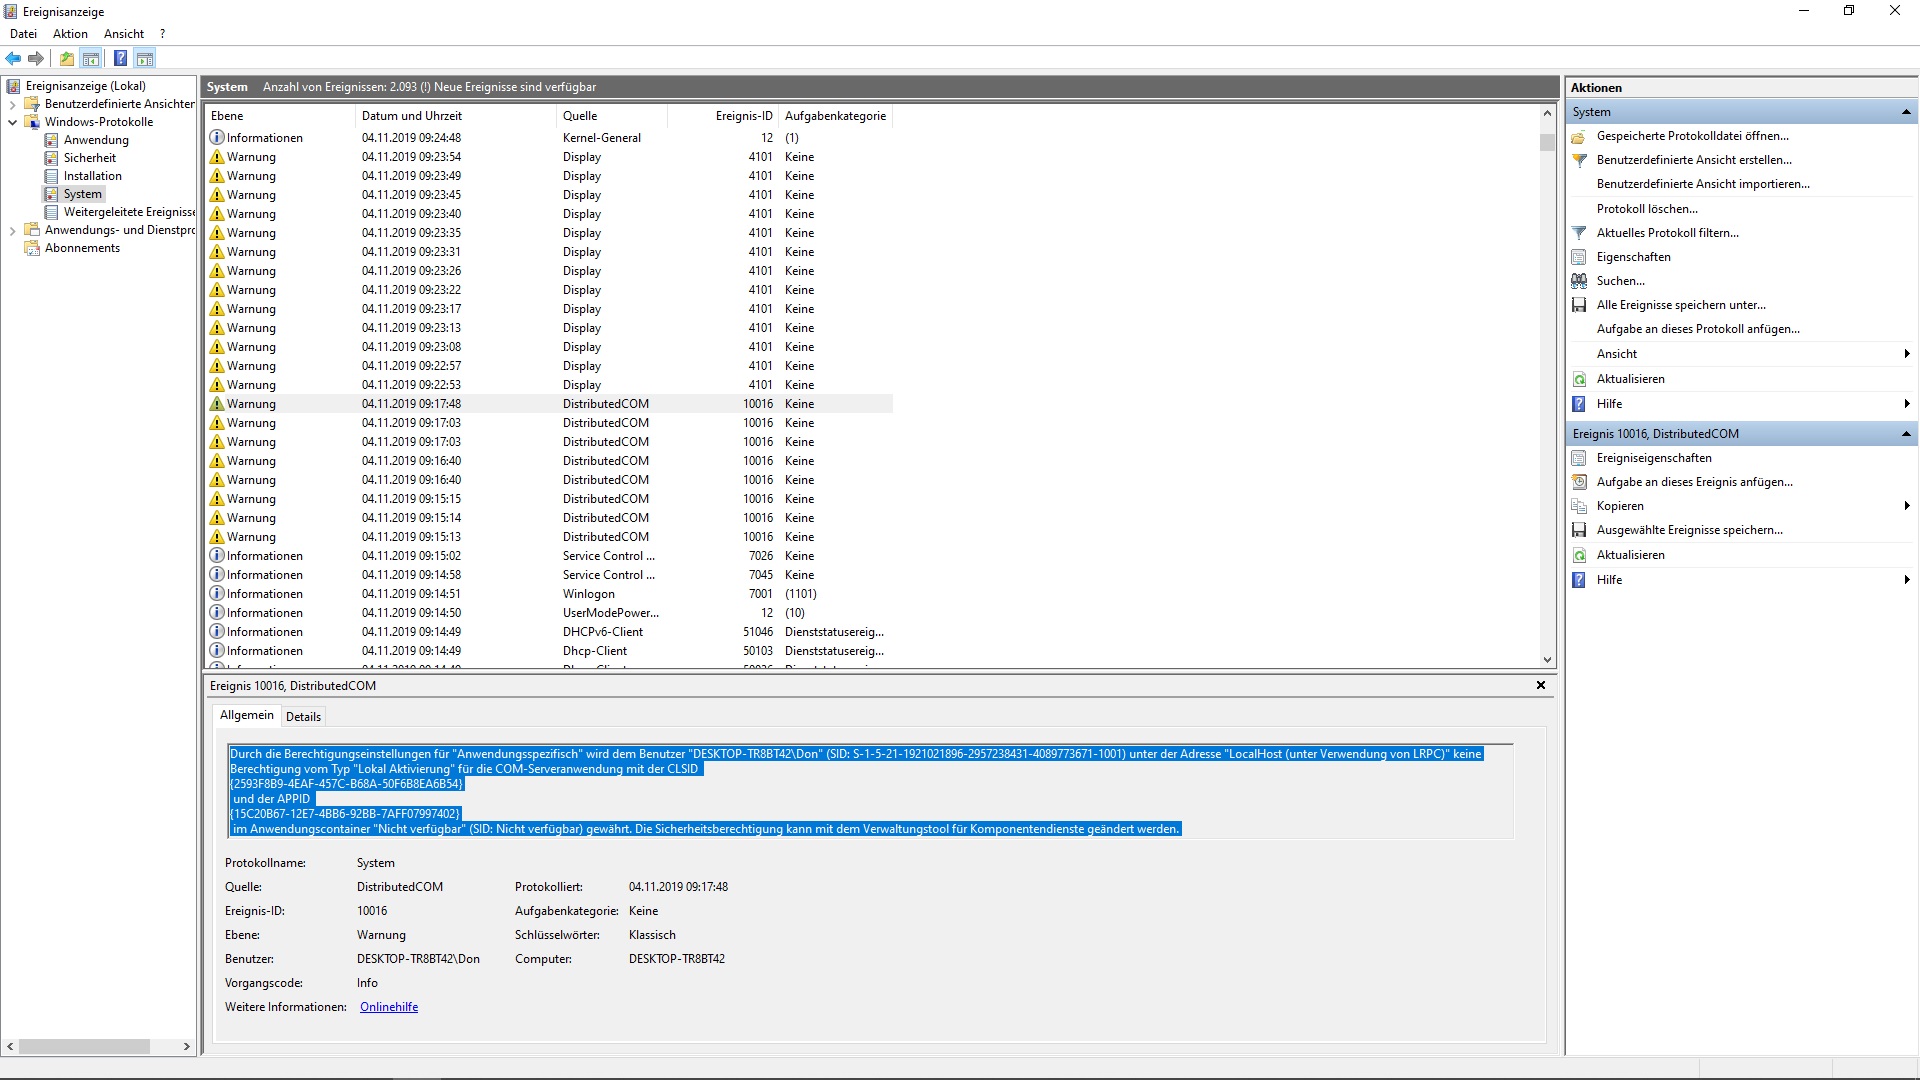Click filter icon for Aktuelles Protokoll filtern

coord(1579,233)
